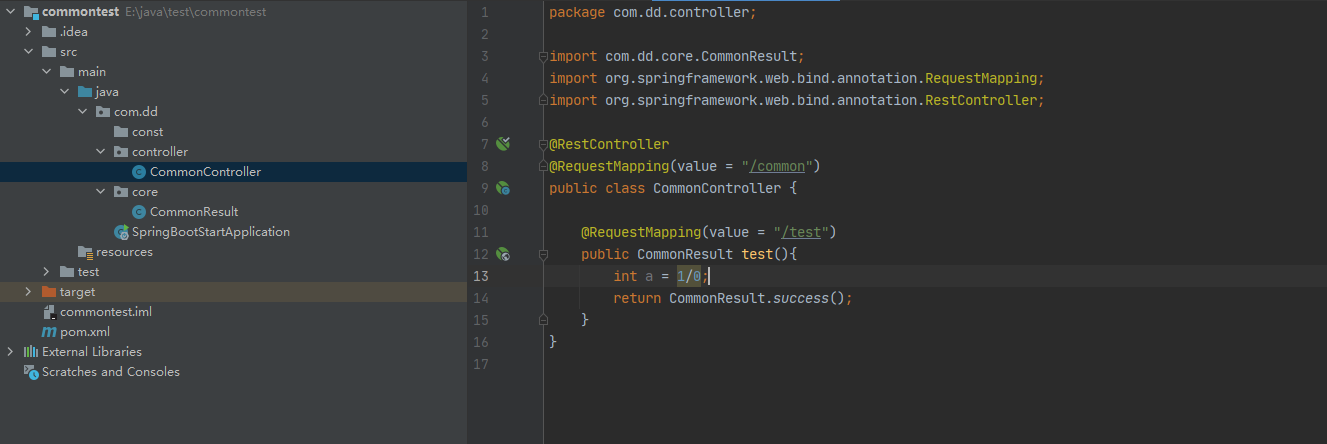Fold annotations at @RestController line

(x=543, y=144)
